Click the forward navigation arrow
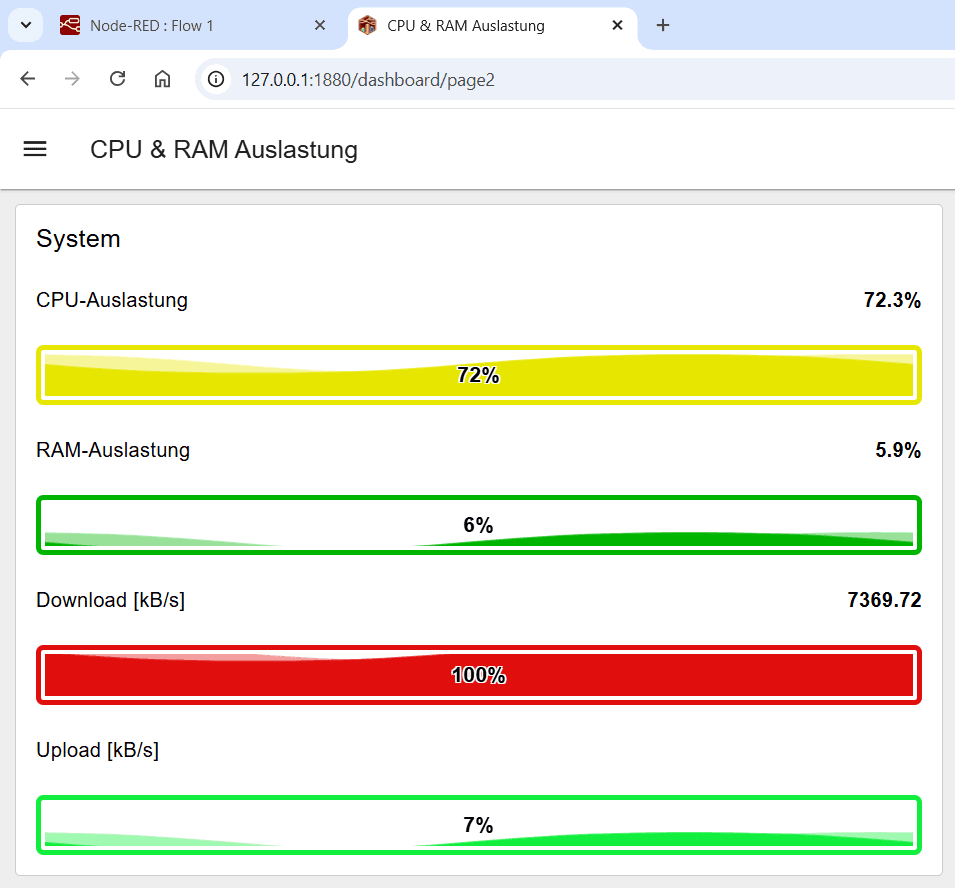 [x=72, y=79]
